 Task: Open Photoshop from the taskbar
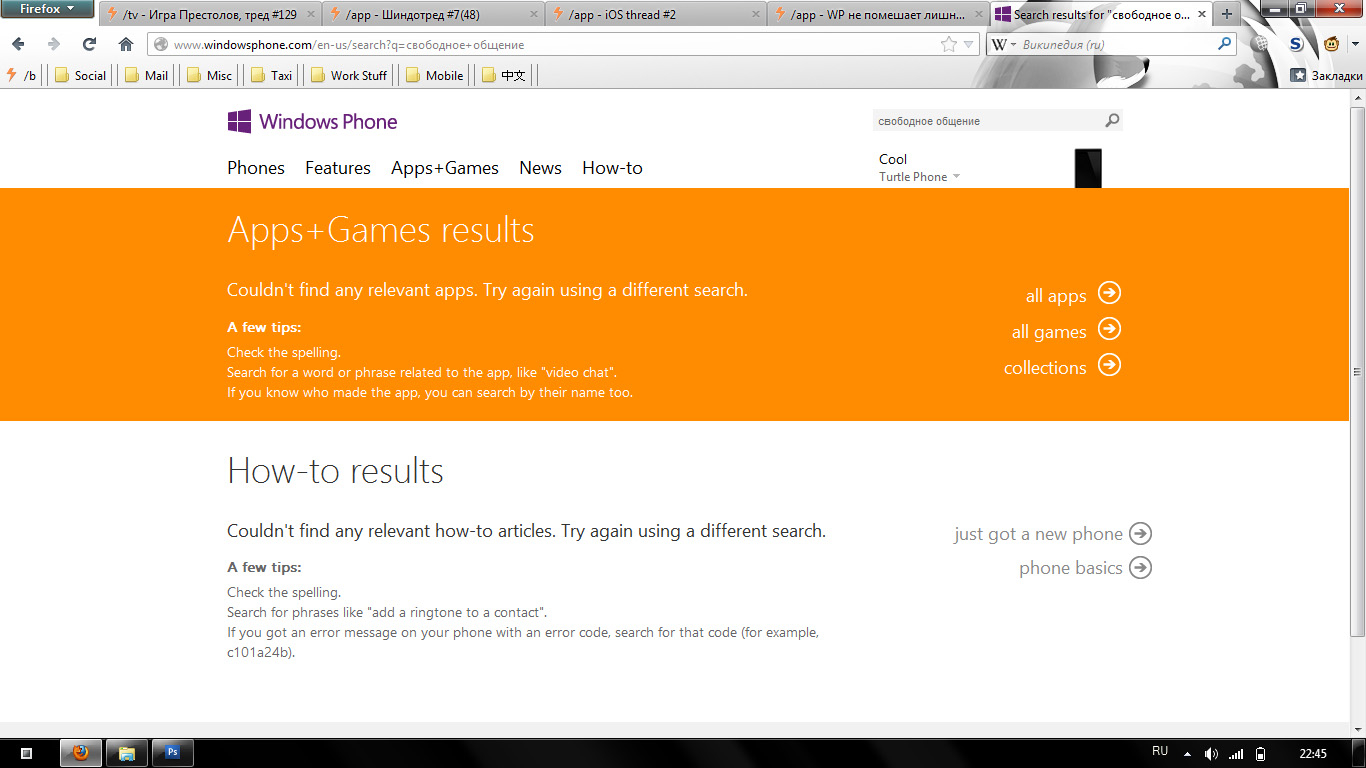pos(172,753)
